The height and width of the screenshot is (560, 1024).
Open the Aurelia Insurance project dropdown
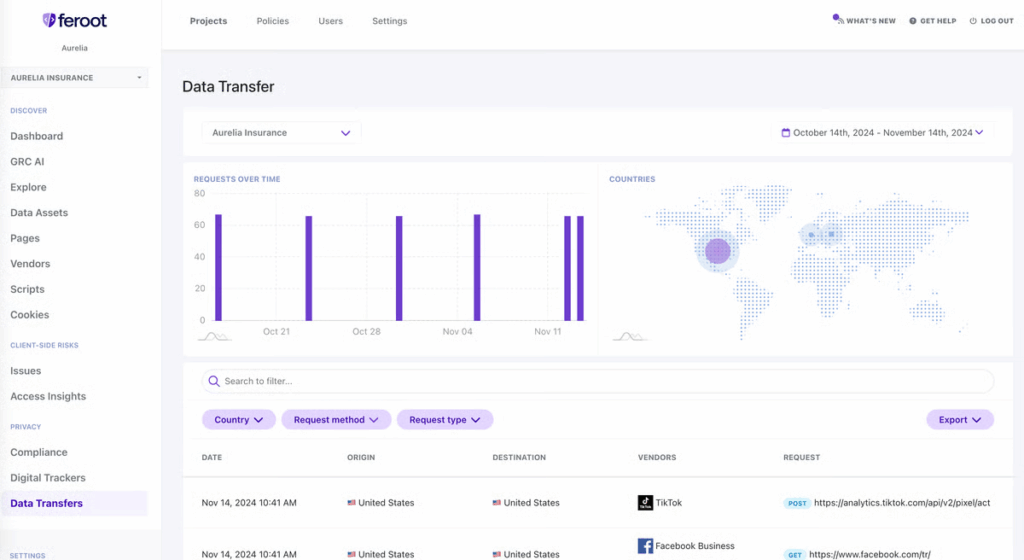(x=281, y=132)
